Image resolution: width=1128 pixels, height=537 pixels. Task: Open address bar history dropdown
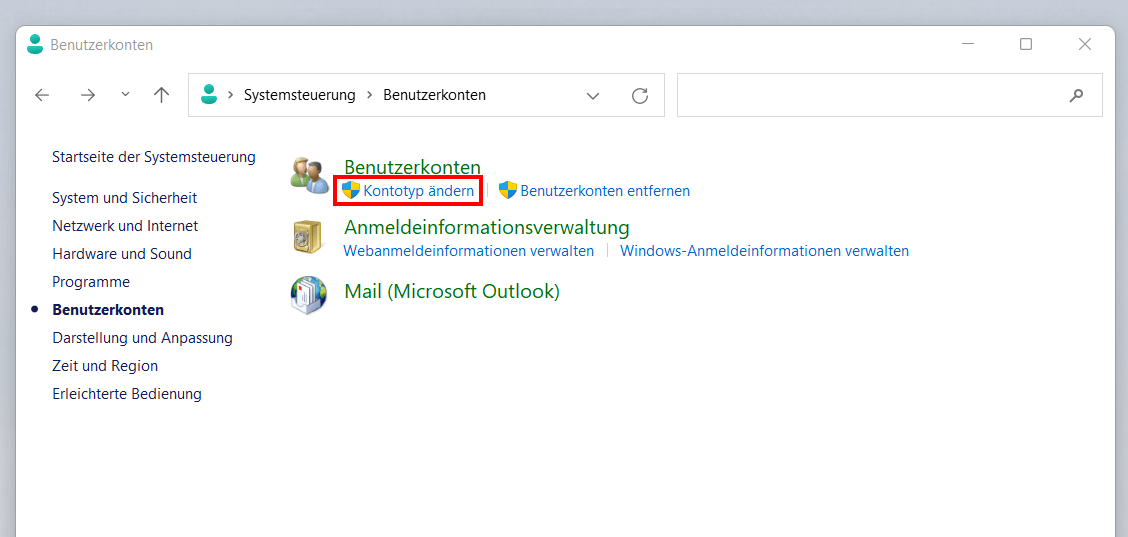pos(593,95)
